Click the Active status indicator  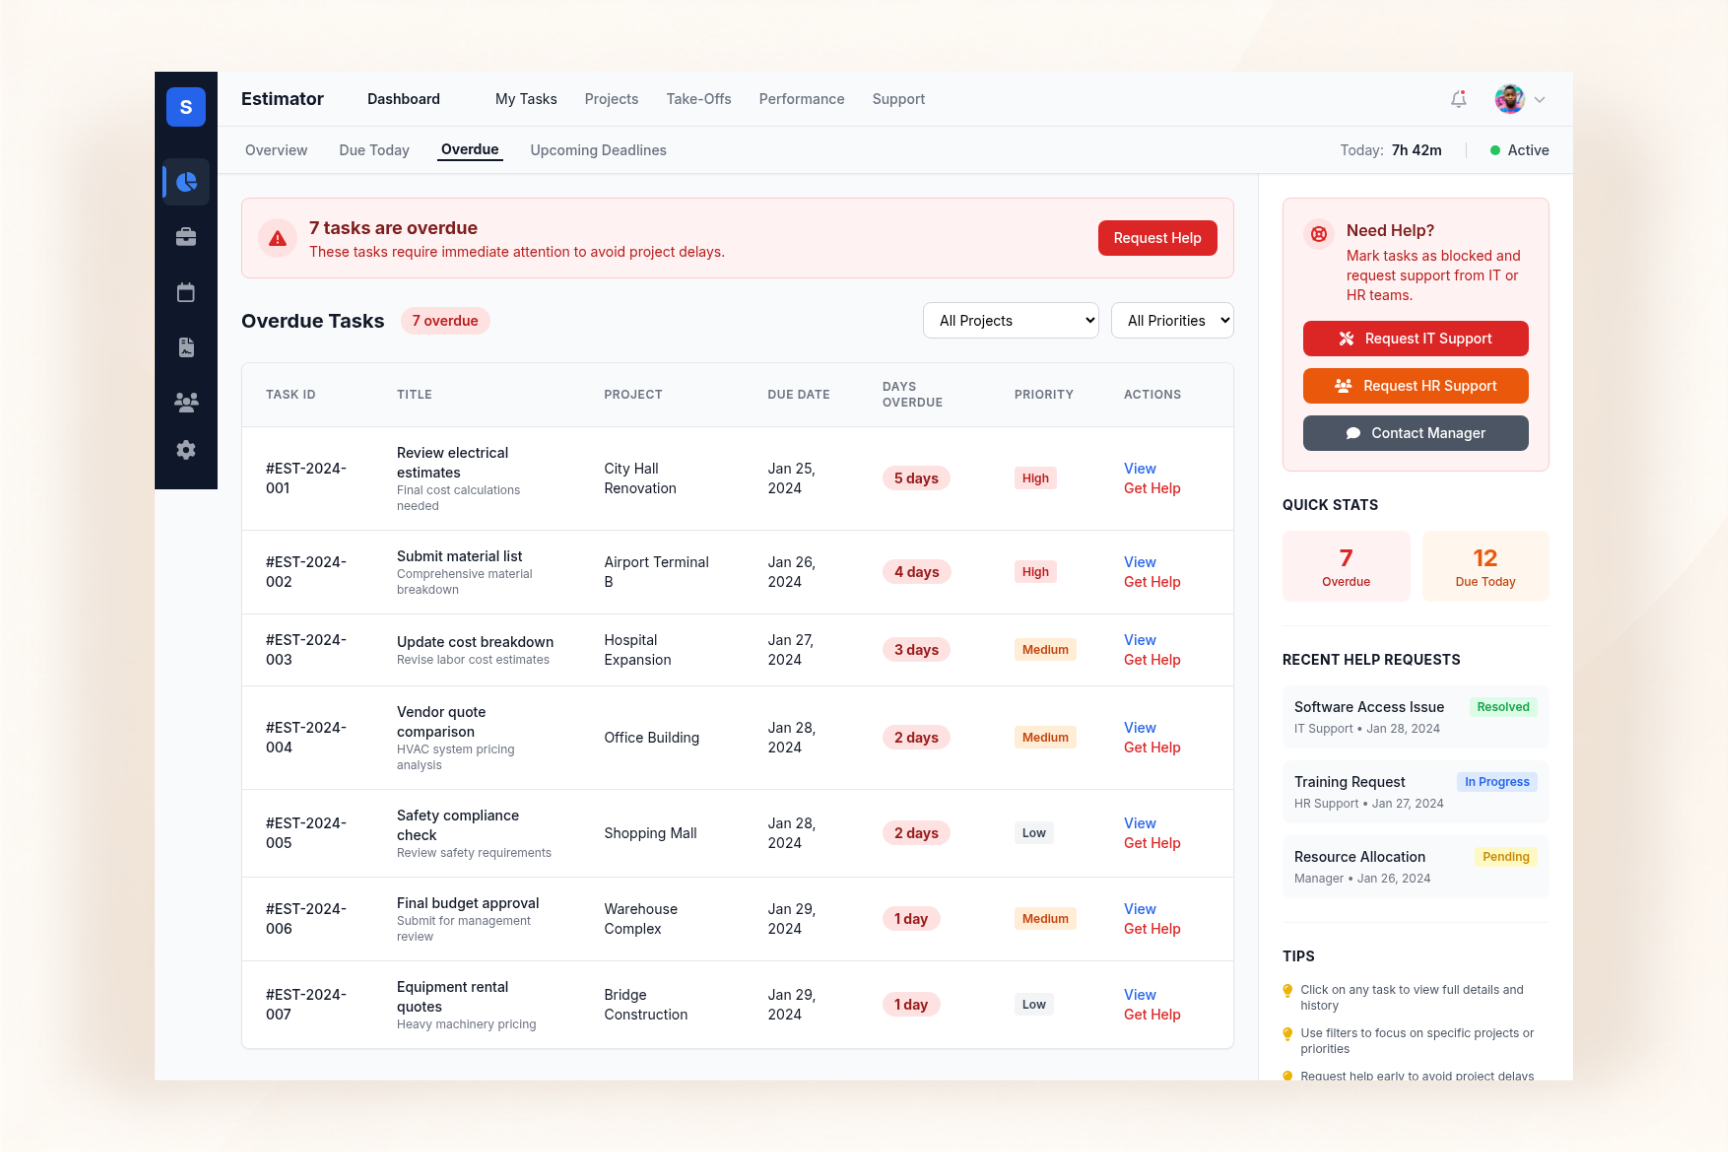1519,150
